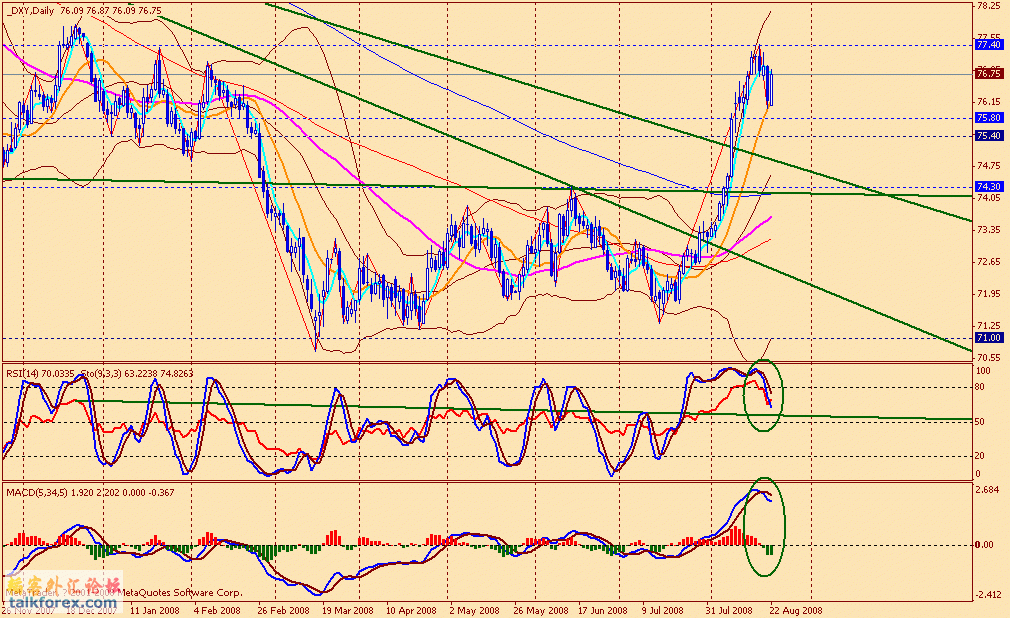Click the 22 Aug 2008 date label
1010x618 pixels.
coord(796,611)
